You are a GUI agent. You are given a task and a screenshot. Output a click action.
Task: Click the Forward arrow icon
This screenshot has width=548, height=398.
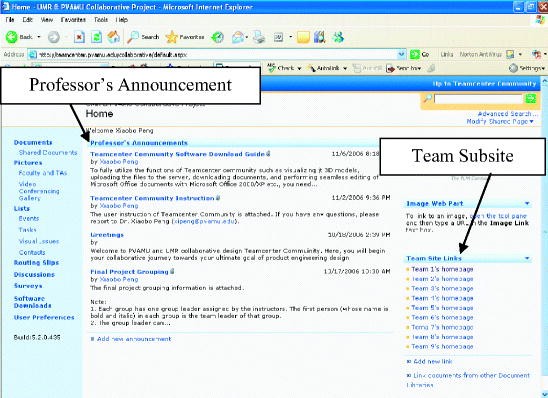[53, 37]
